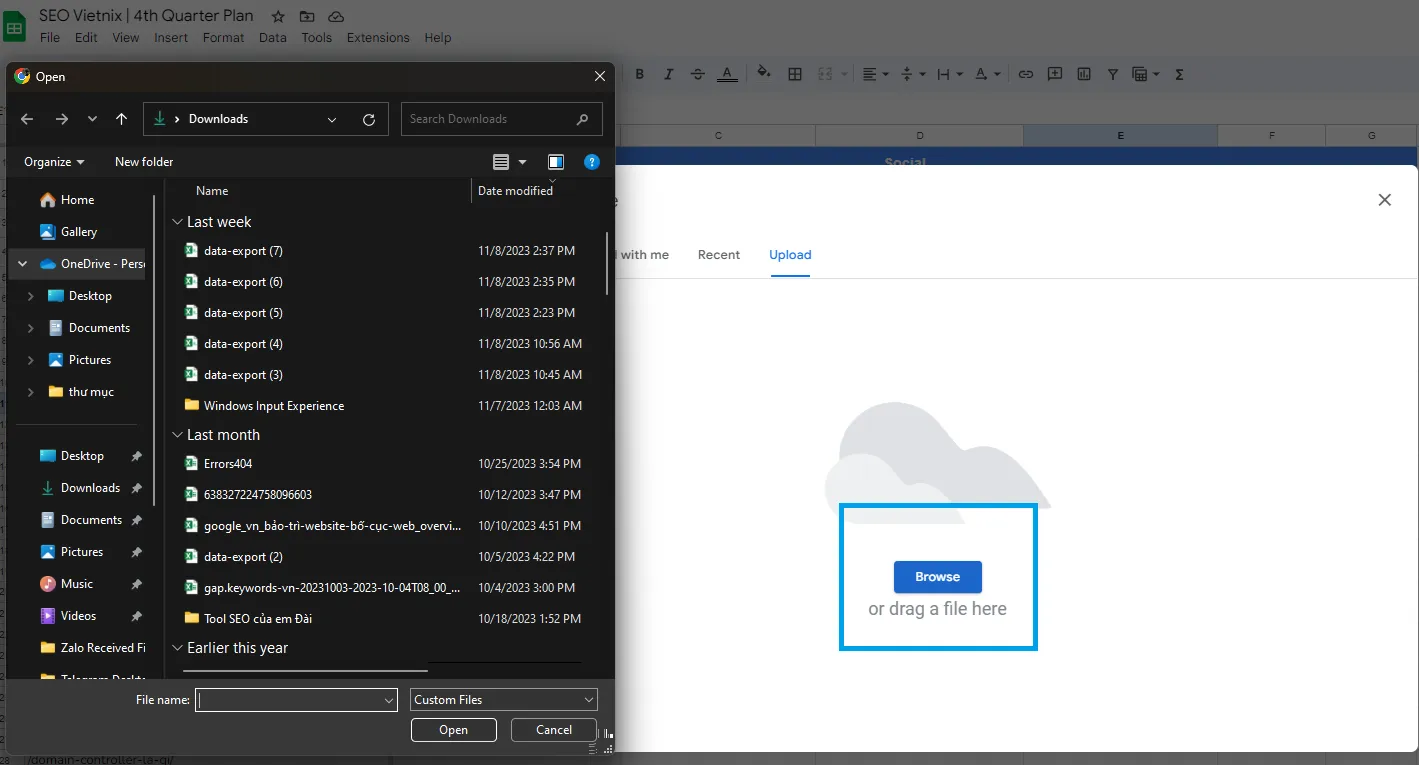
Task: Open the Extensions menu in Sheets
Action: tap(378, 38)
